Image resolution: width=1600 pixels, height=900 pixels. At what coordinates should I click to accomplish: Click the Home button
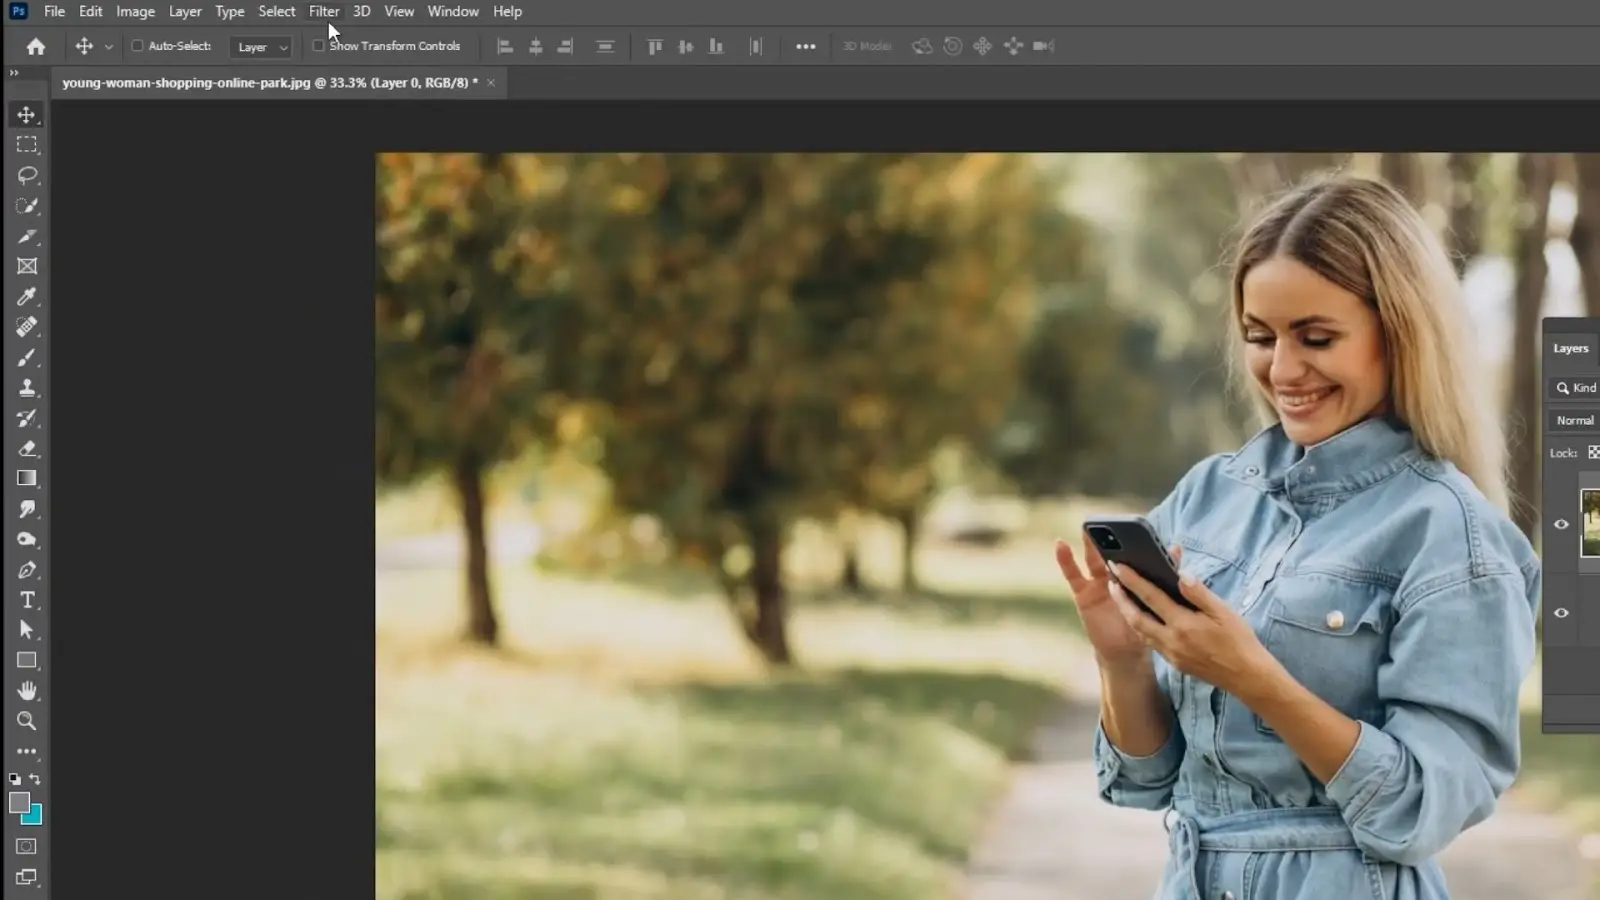[x=36, y=46]
